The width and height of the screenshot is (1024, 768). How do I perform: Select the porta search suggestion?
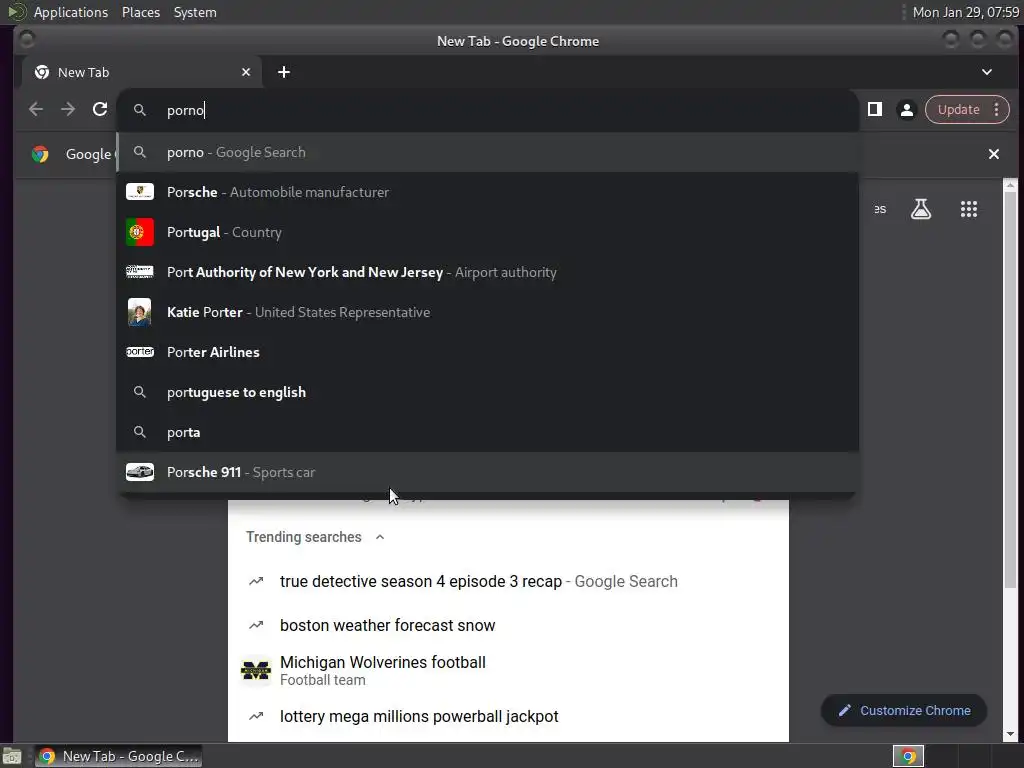(487, 432)
